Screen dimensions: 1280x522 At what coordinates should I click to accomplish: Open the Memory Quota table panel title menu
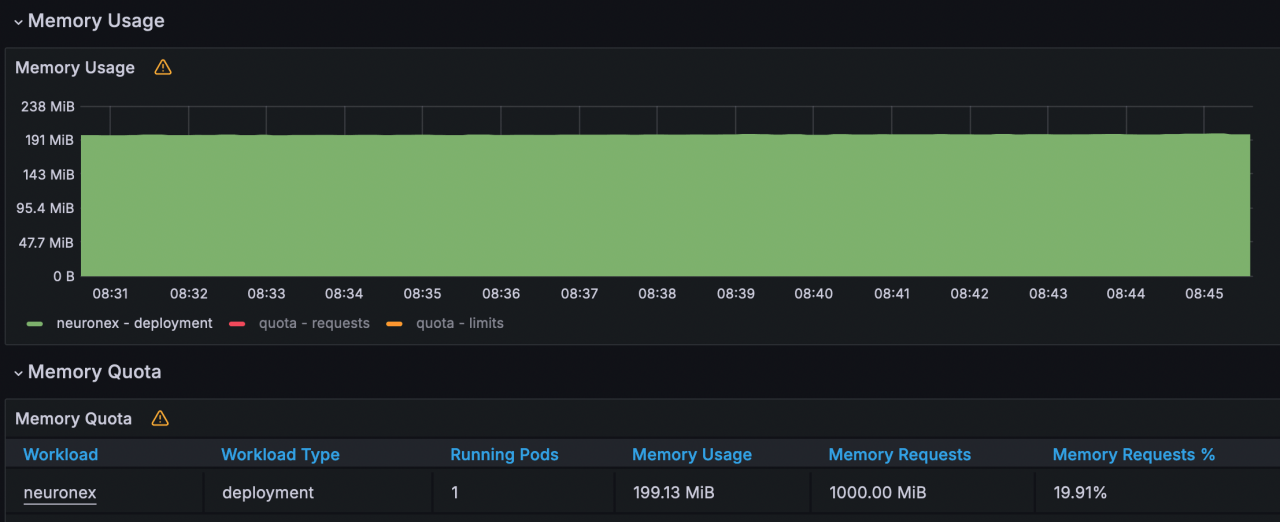[73, 419]
